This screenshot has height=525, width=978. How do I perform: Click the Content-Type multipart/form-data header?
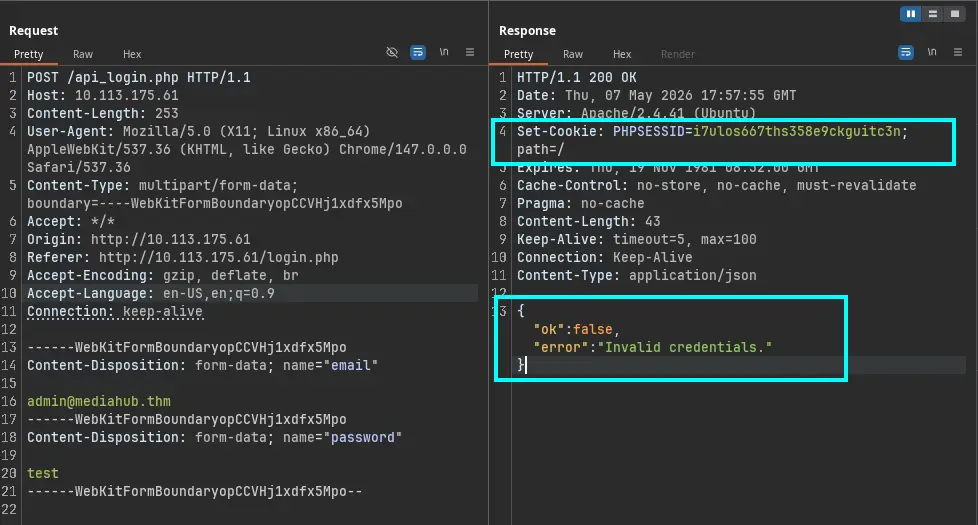(x=162, y=185)
